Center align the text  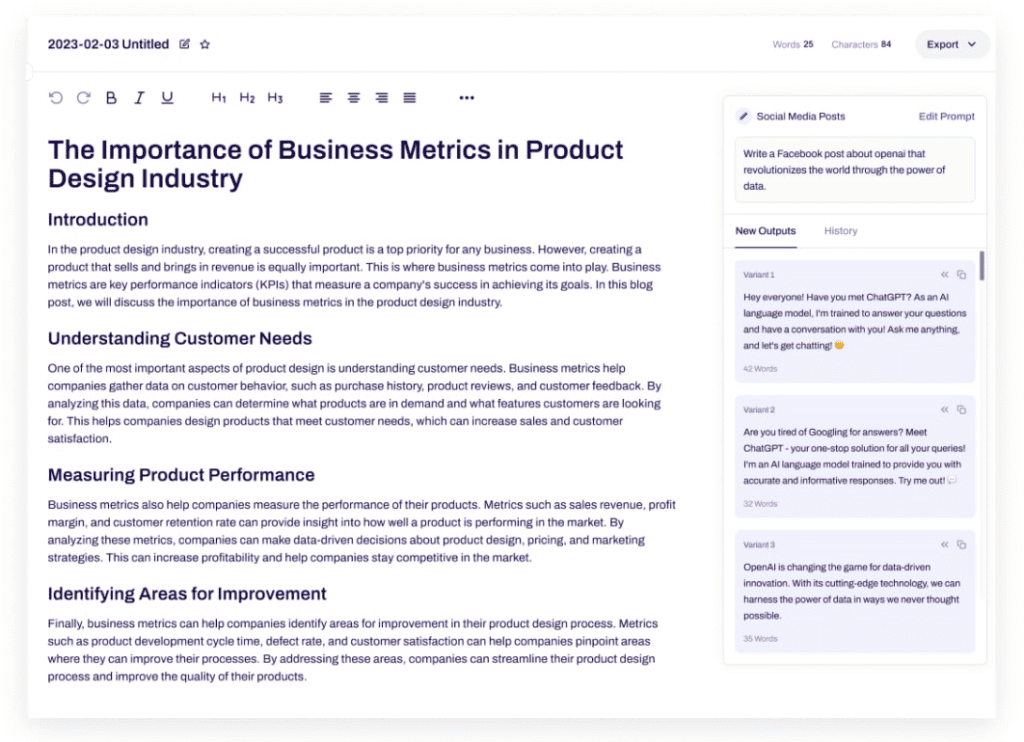coord(354,98)
